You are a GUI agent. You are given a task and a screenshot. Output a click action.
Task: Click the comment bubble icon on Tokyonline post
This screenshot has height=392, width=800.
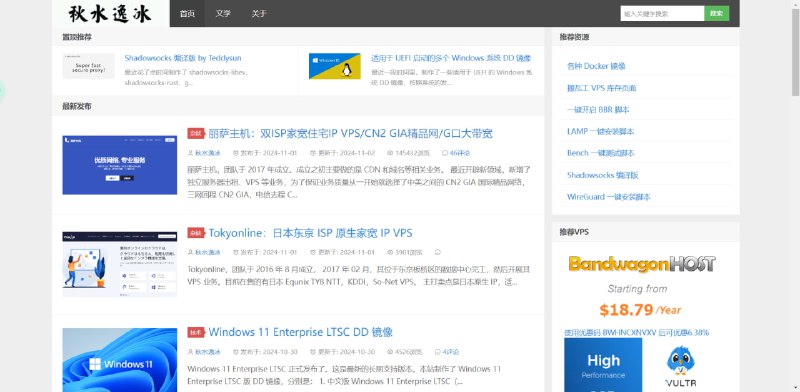click(438, 252)
